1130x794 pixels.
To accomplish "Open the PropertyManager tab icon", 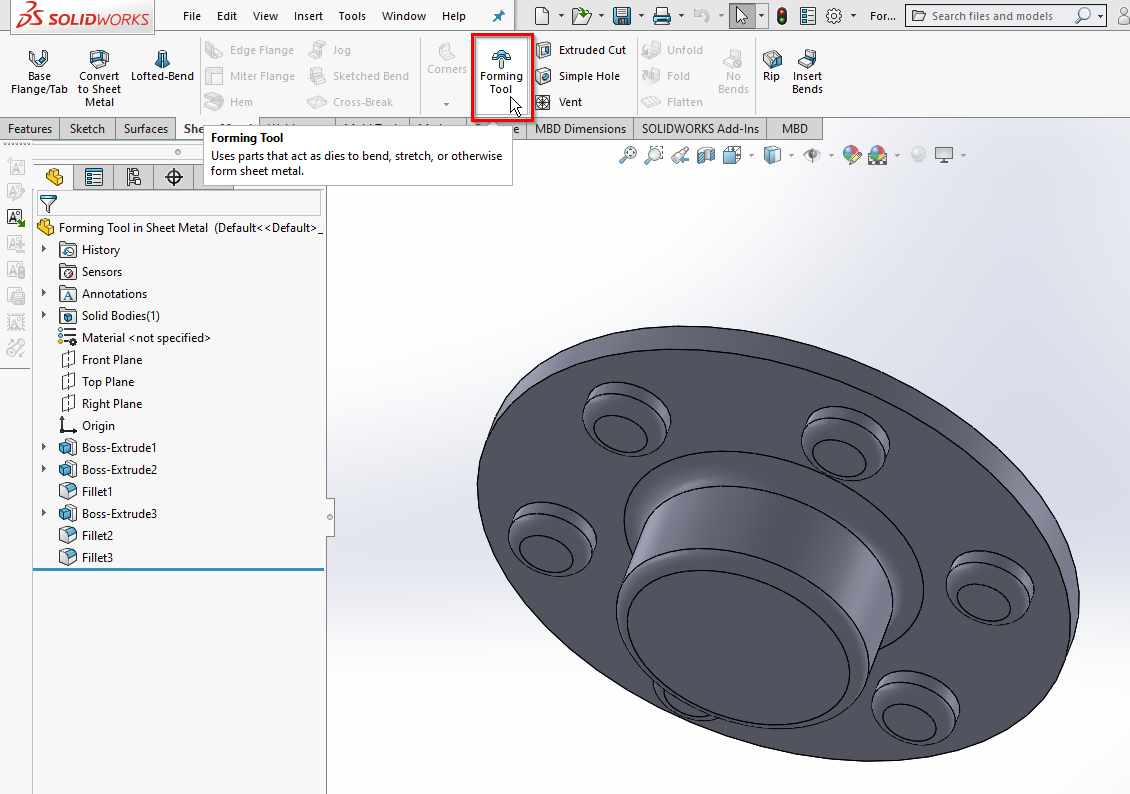I will (94, 177).
